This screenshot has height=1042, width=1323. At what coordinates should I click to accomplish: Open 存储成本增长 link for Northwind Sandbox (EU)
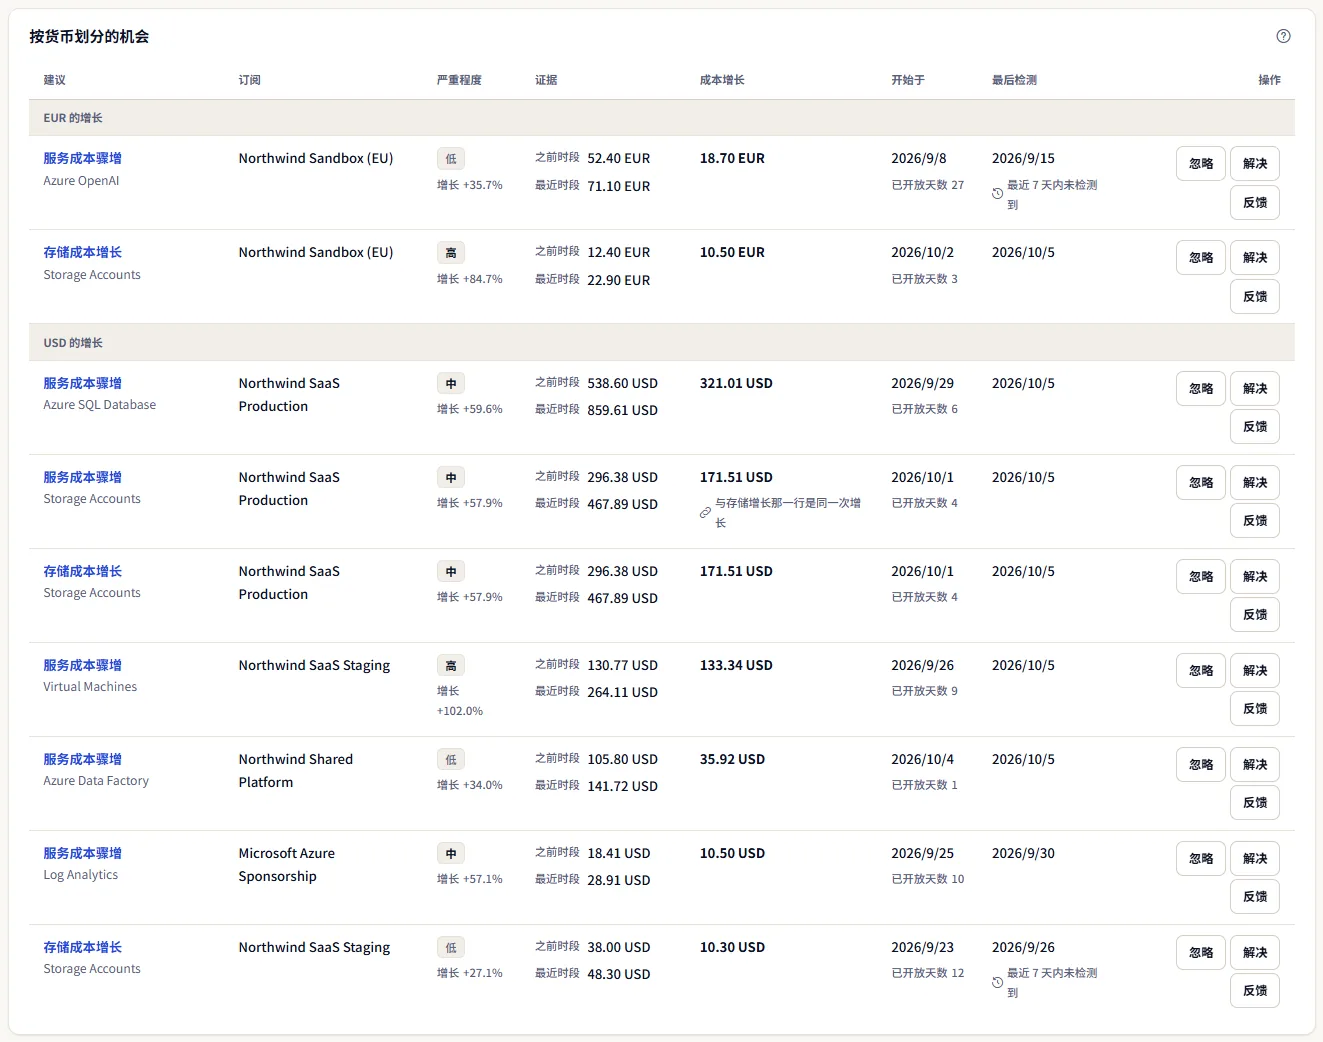(x=82, y=252)
